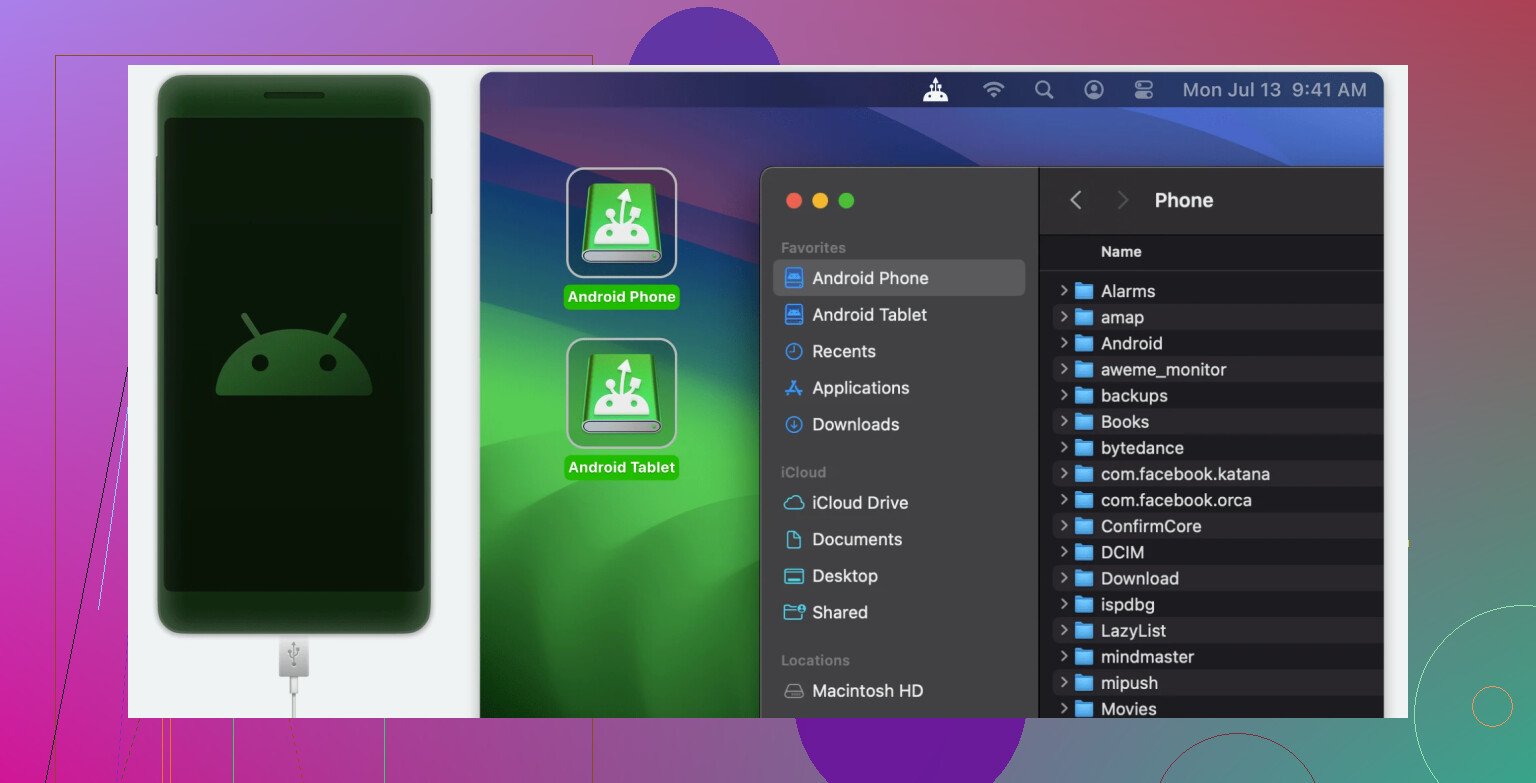Image resolution: width=1536 pixels, height=783 pixels.
Task: Expand the Books folder
Action: [1064, 422]
